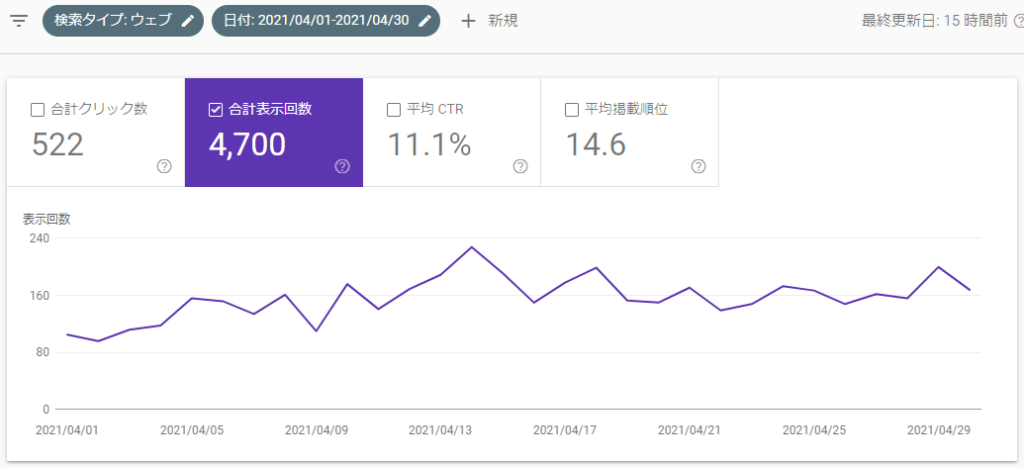
Task: Click pencil icon on 日付 chip
Action: pos(426,21)
